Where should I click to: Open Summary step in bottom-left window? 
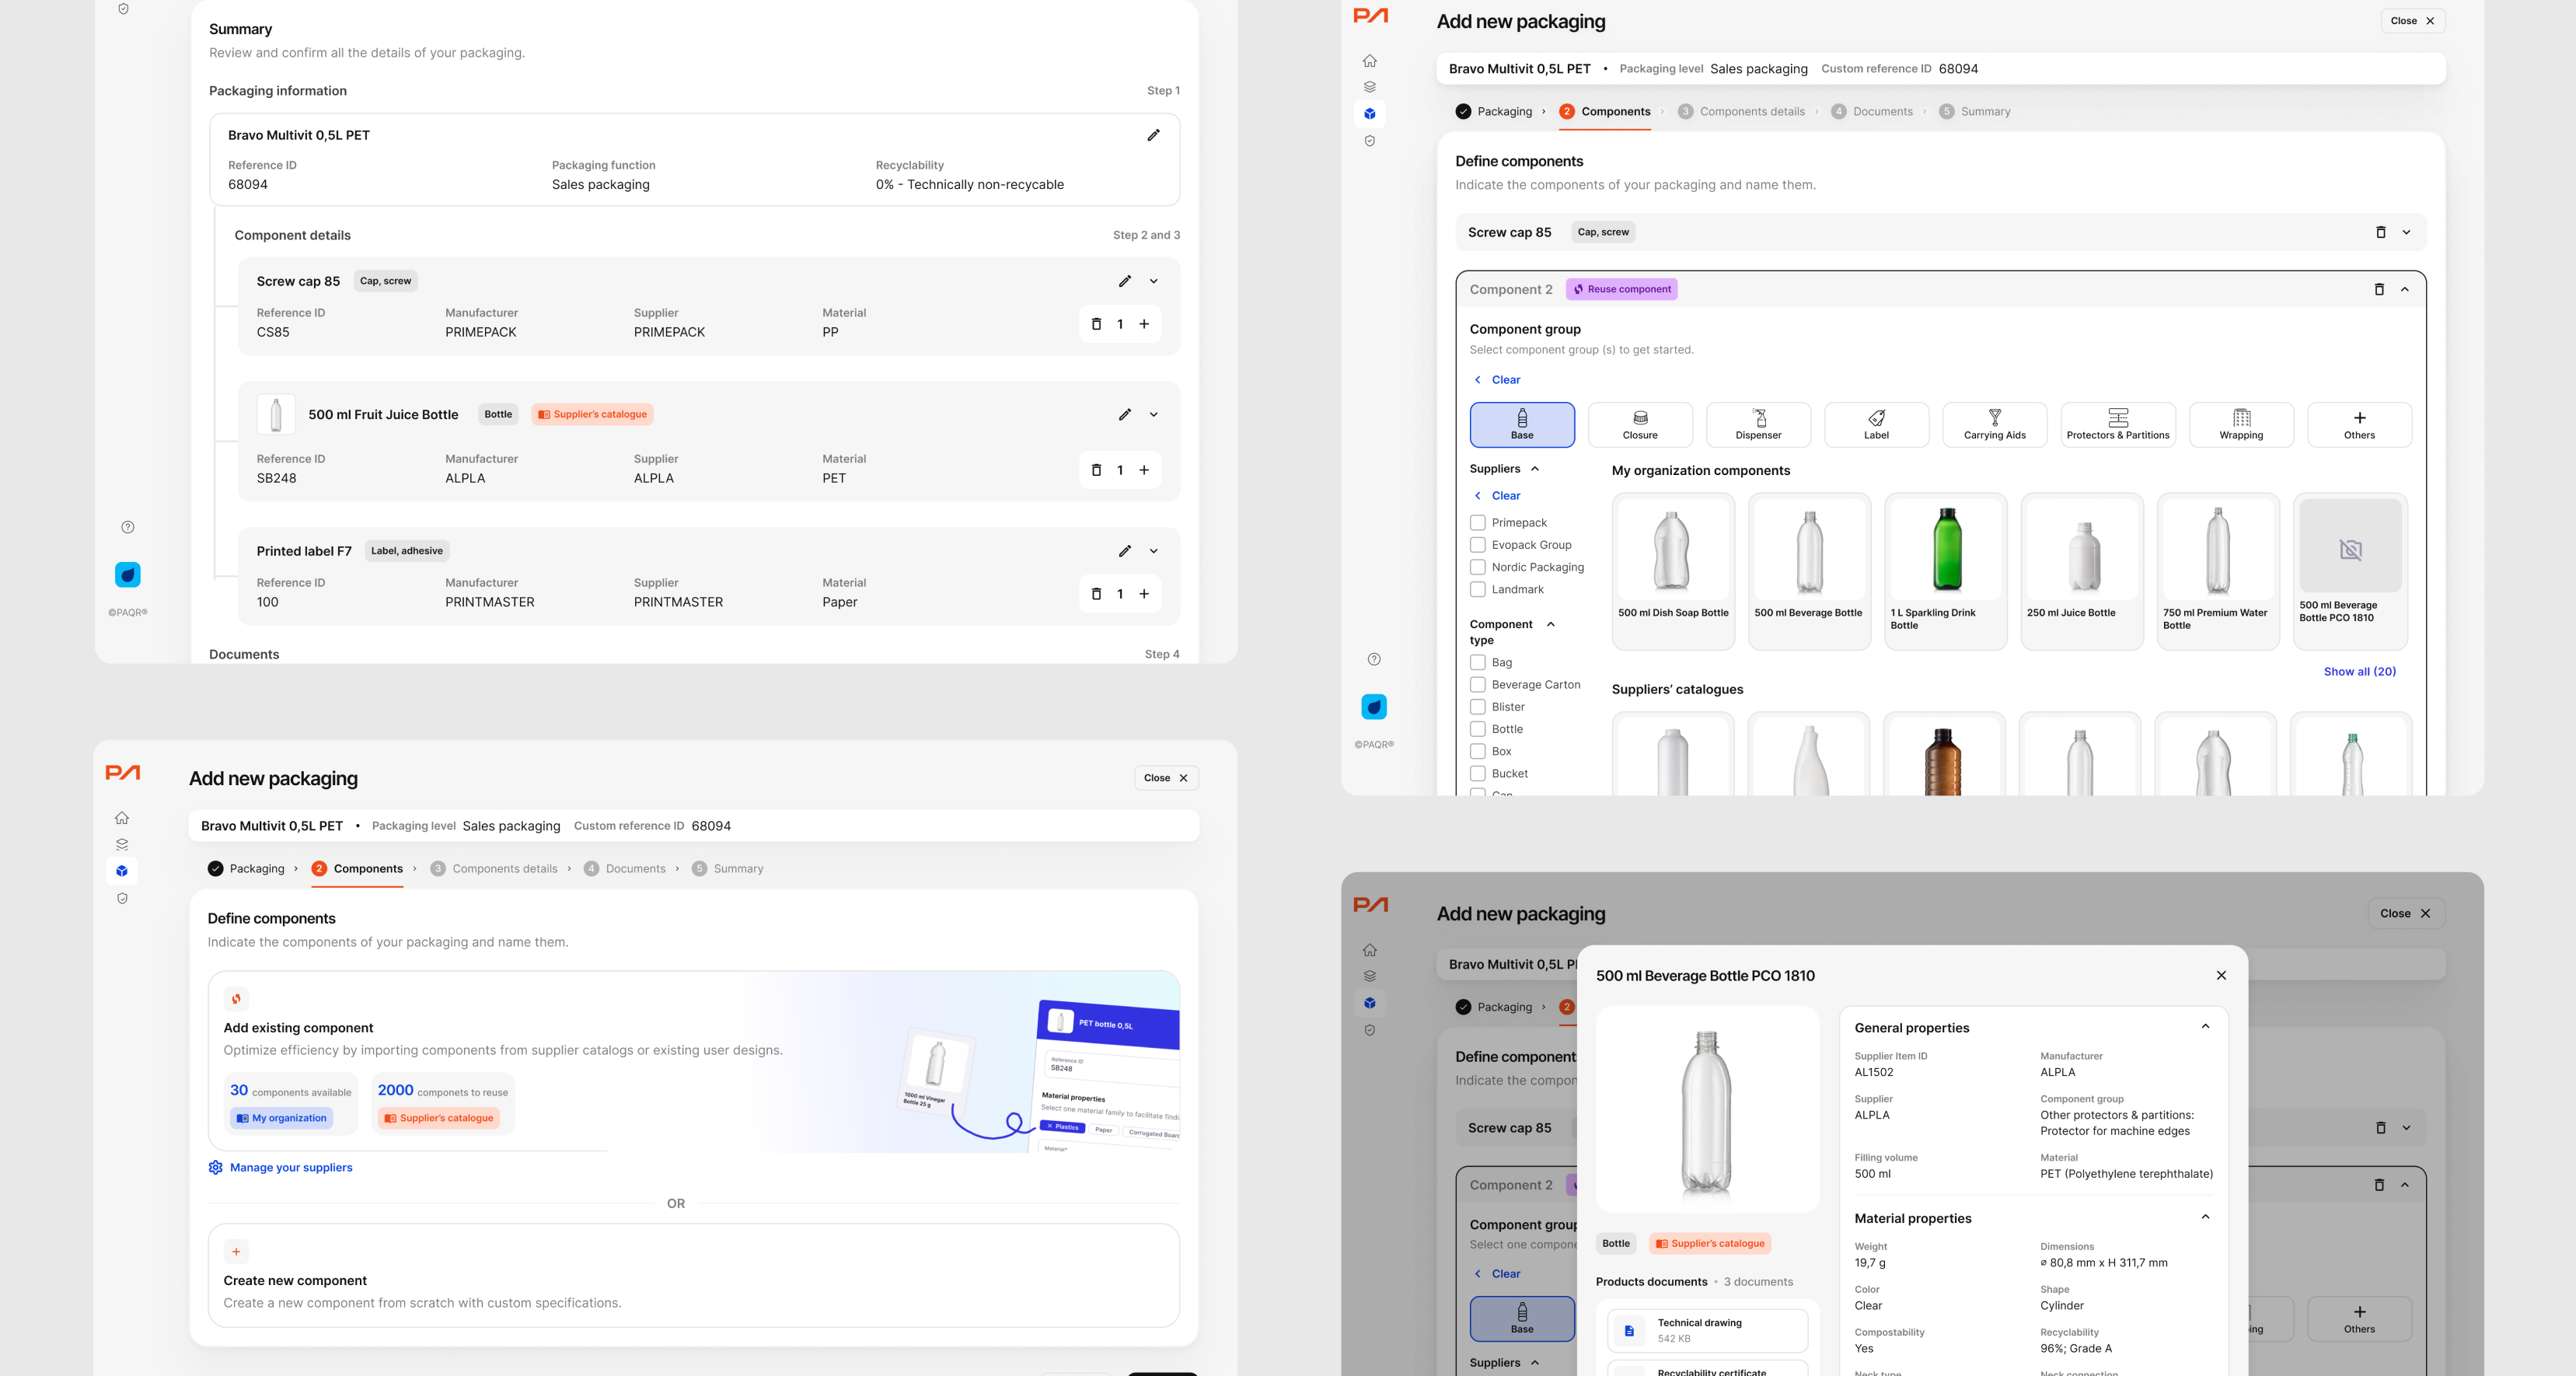tap(727, 869)
